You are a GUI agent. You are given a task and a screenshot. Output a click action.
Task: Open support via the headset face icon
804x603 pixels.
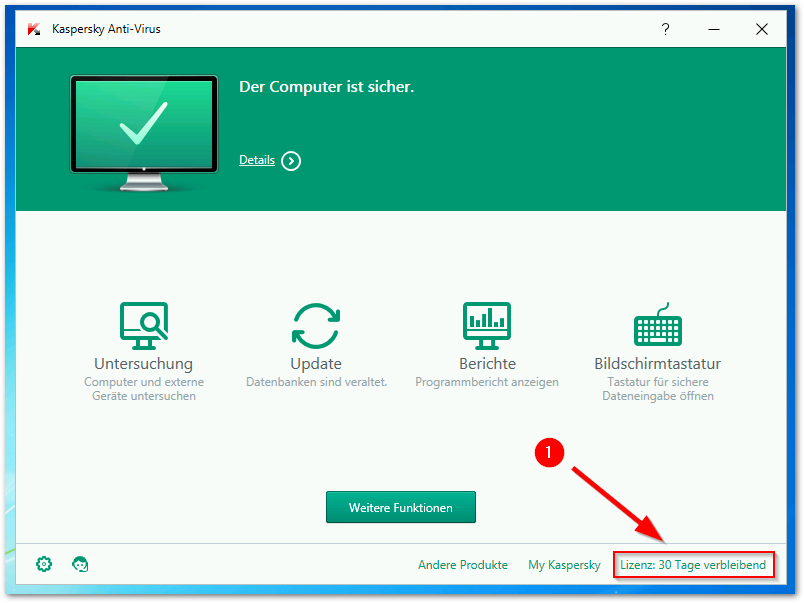click(x=80, y=564)
